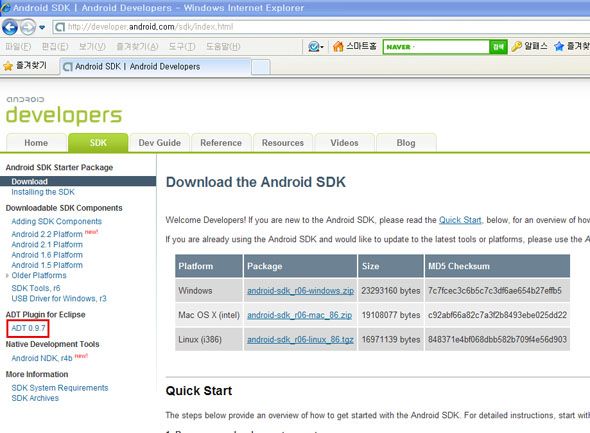Open USB Driver for Windows, r3
This screenshot has width=590, height=433.
coord(59,298)
